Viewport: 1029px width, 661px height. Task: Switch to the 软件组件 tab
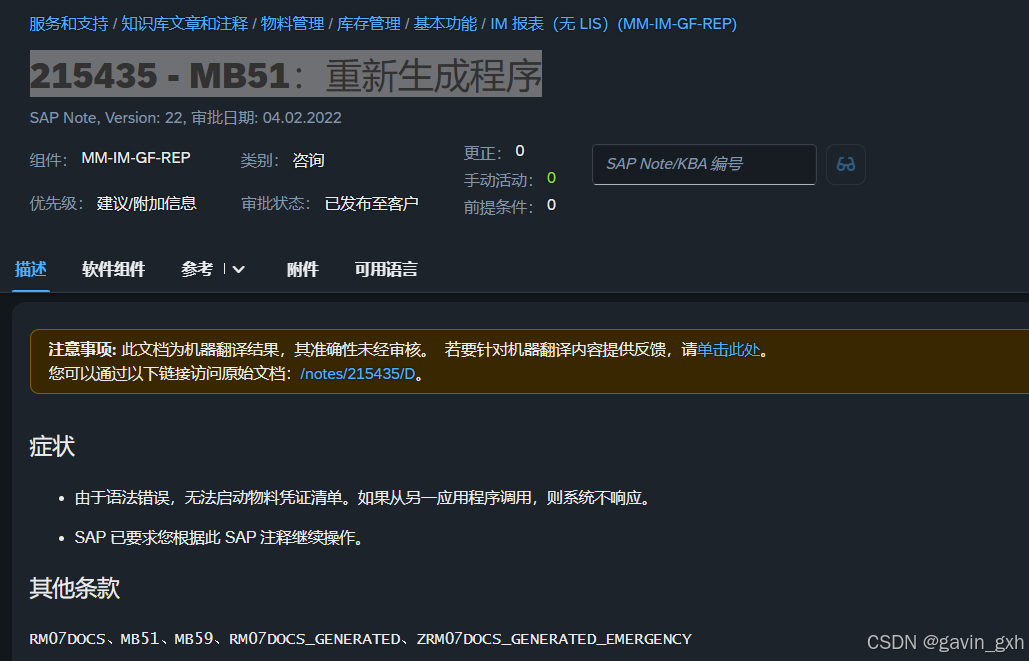pos(113,269)
